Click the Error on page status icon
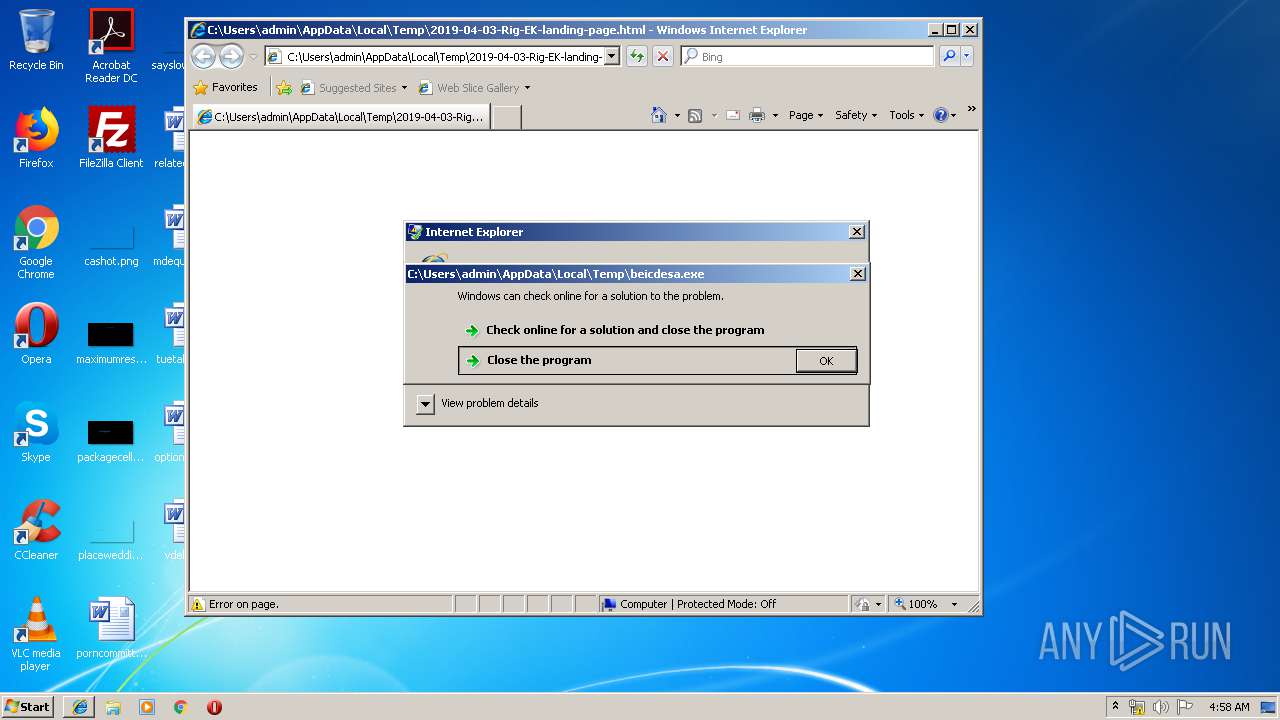 coord(198,604)
